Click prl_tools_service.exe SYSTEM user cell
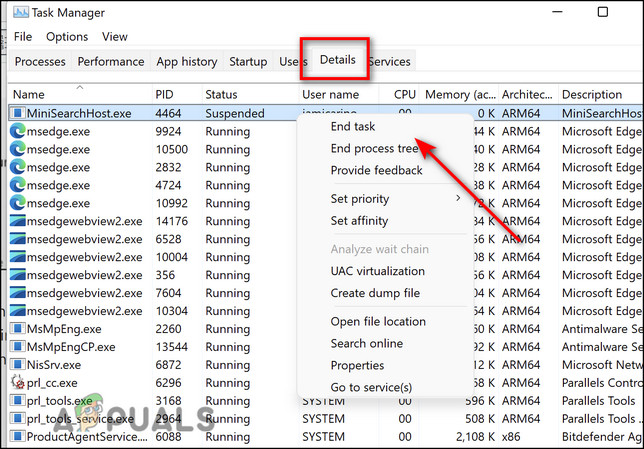 click(324, 419)
